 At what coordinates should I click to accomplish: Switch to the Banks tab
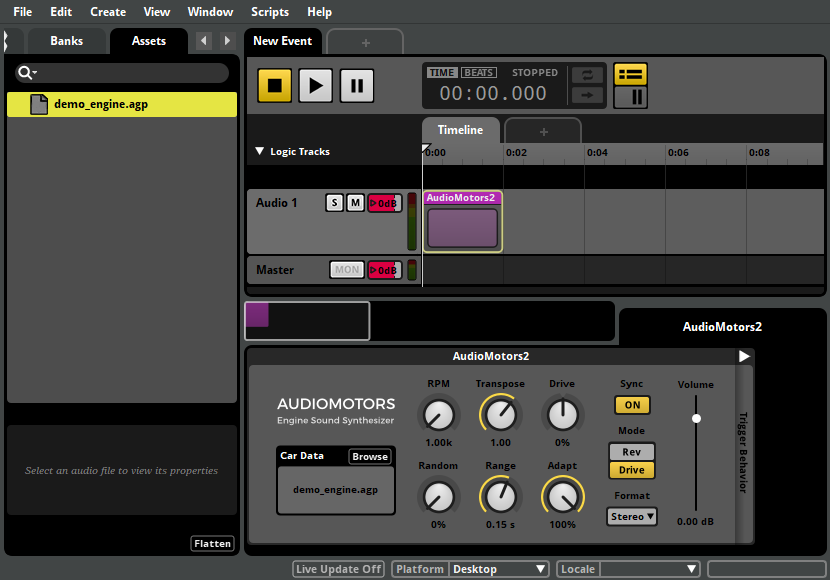67,41
